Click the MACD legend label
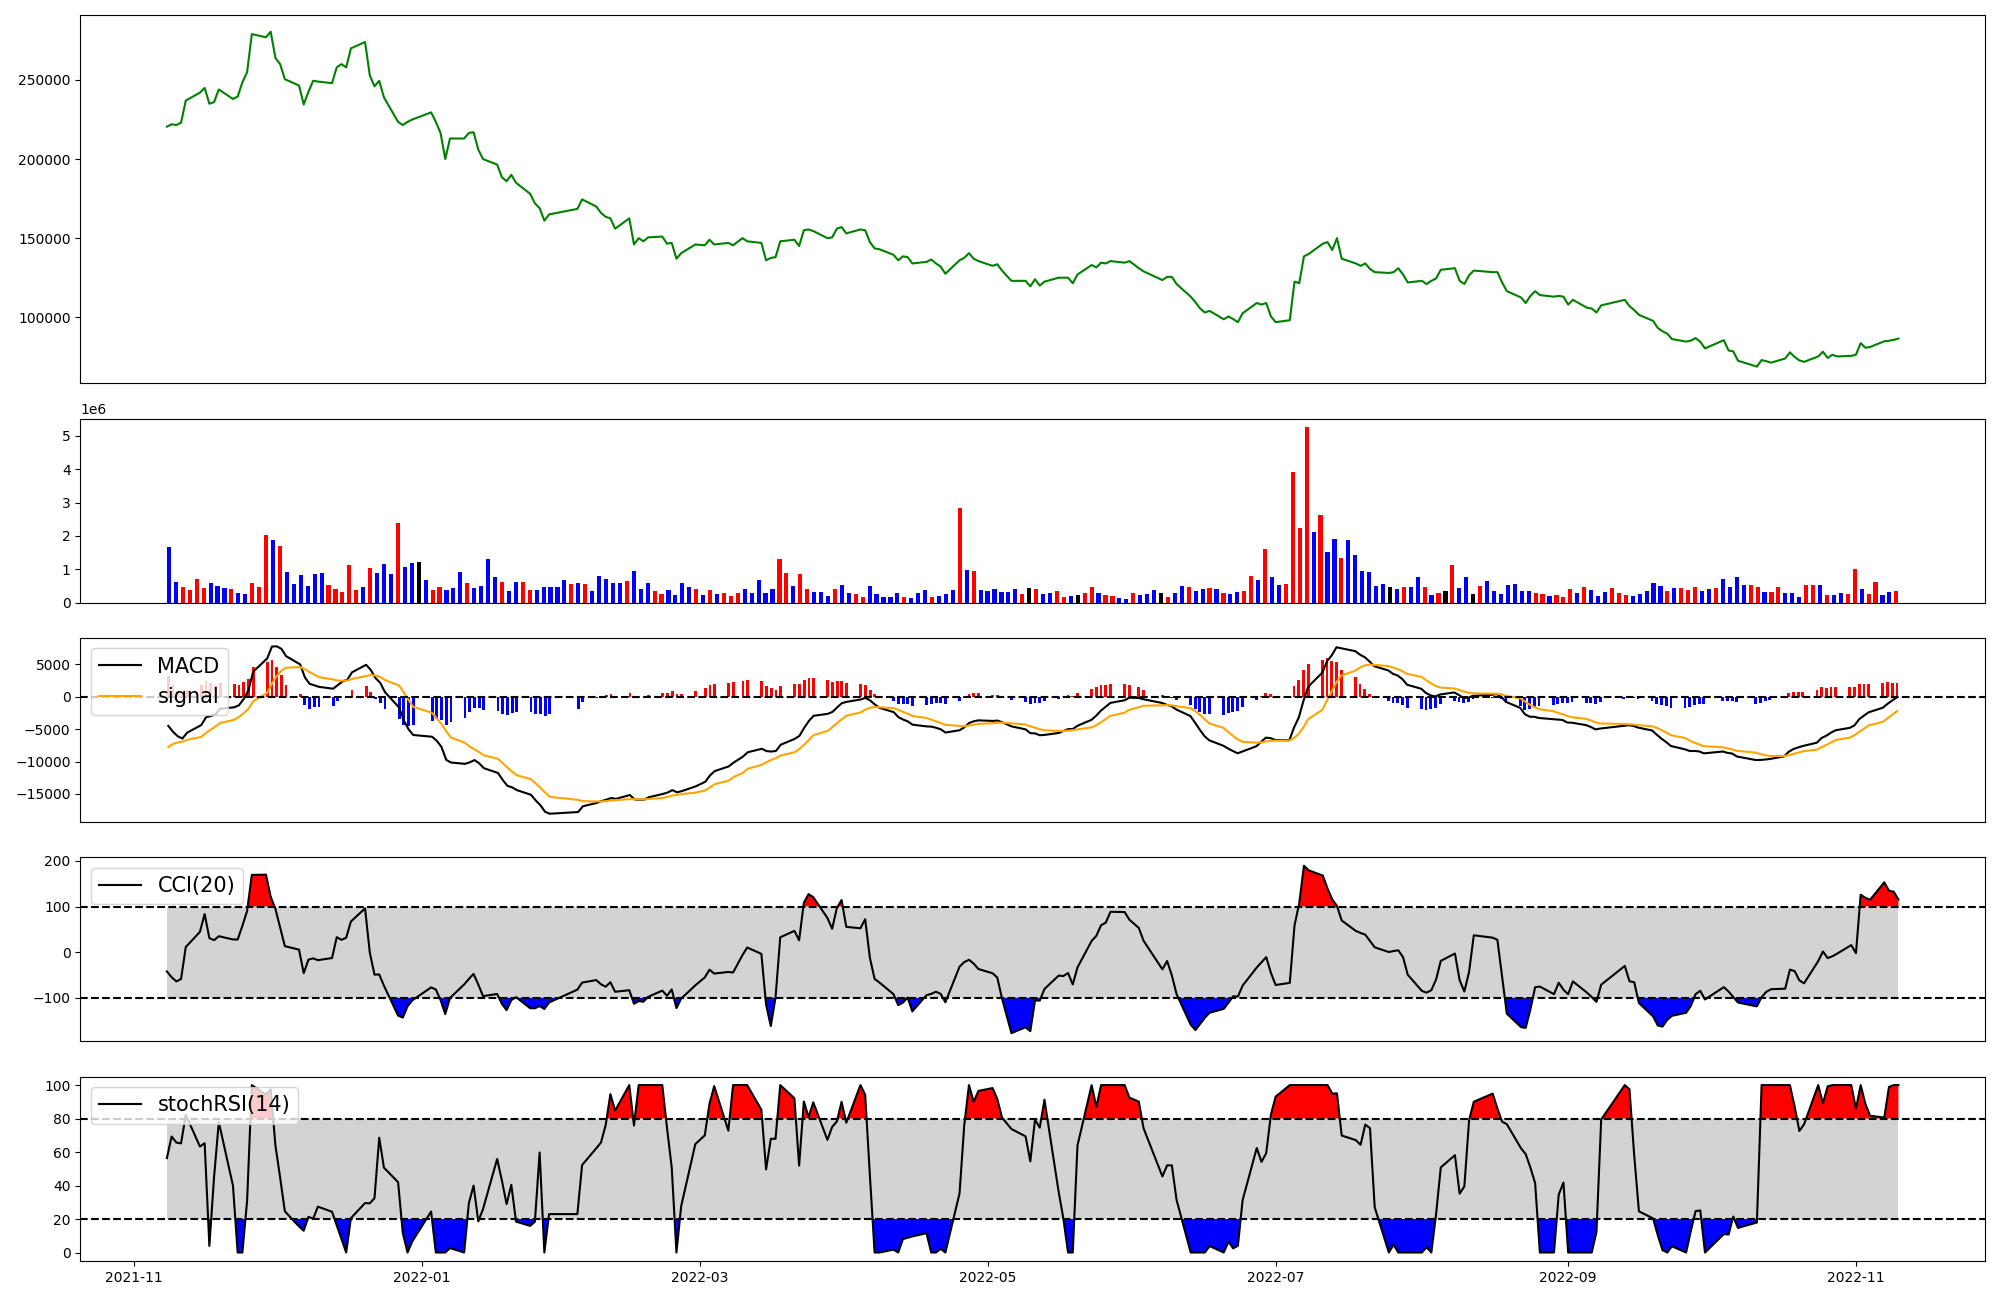This screenshot has height=1300, width=2000. pos(187,666)
